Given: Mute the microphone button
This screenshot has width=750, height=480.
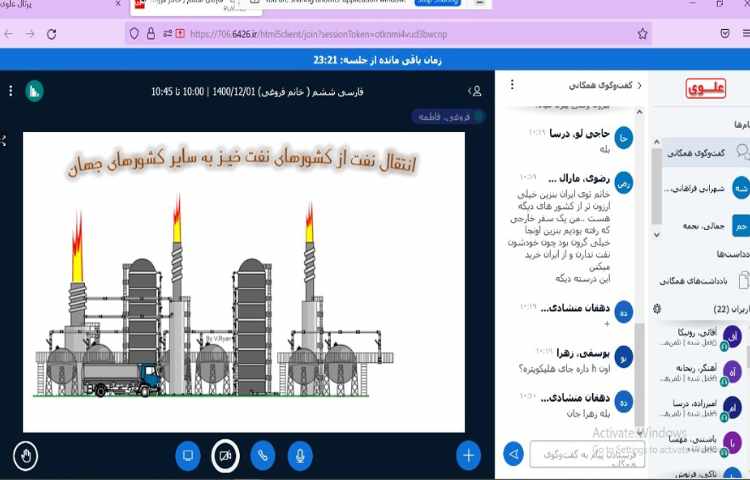Looking at the screenshot, I should pos(300,456).
